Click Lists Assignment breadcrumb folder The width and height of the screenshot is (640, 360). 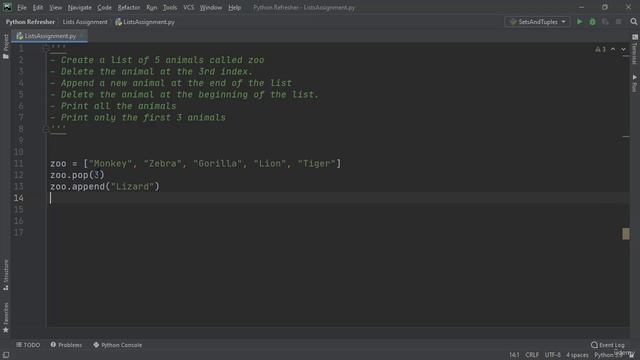point(85,22)
